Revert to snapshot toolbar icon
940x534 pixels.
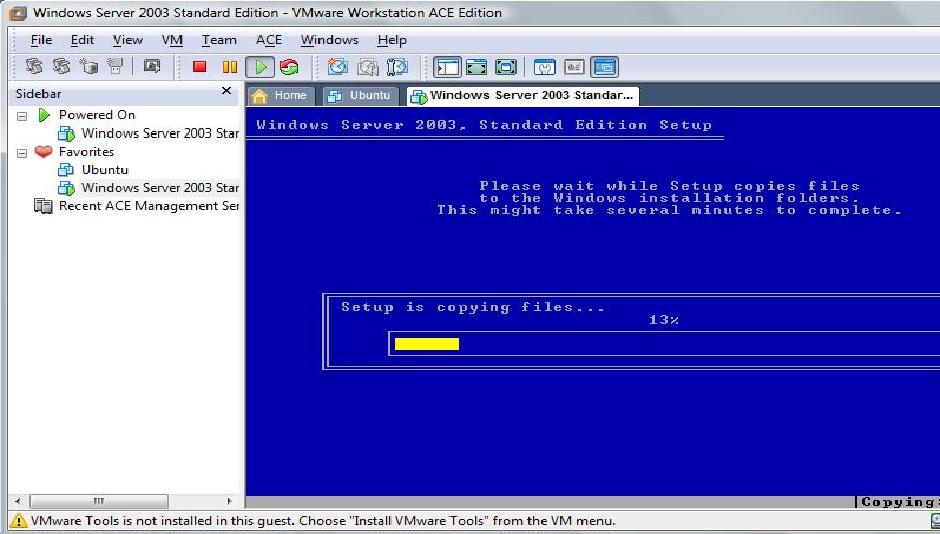tap(367, 67)
